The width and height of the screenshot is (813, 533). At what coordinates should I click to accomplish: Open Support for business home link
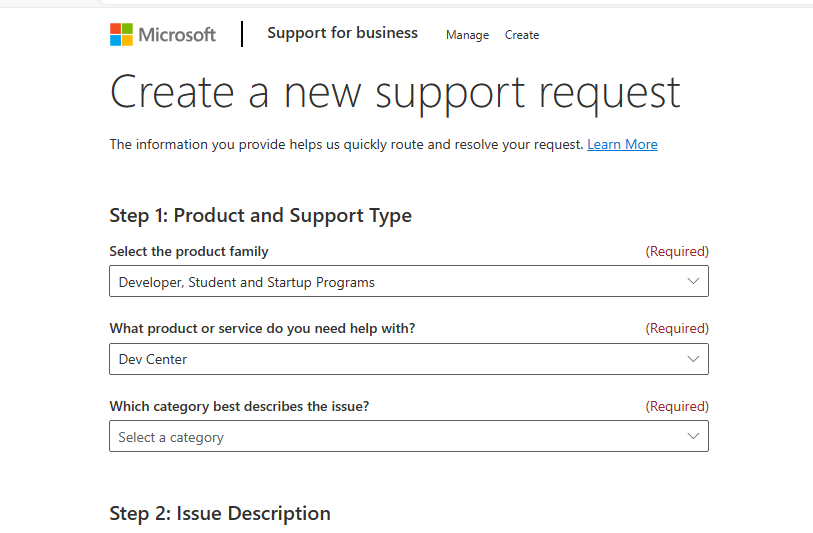342,33
